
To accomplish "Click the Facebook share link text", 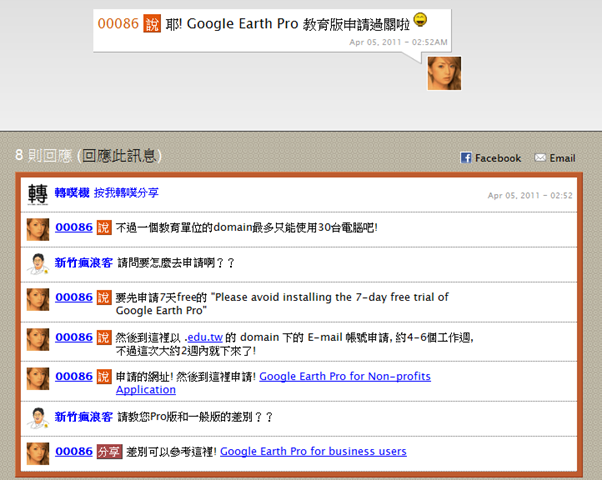I will tap(498, 158).
